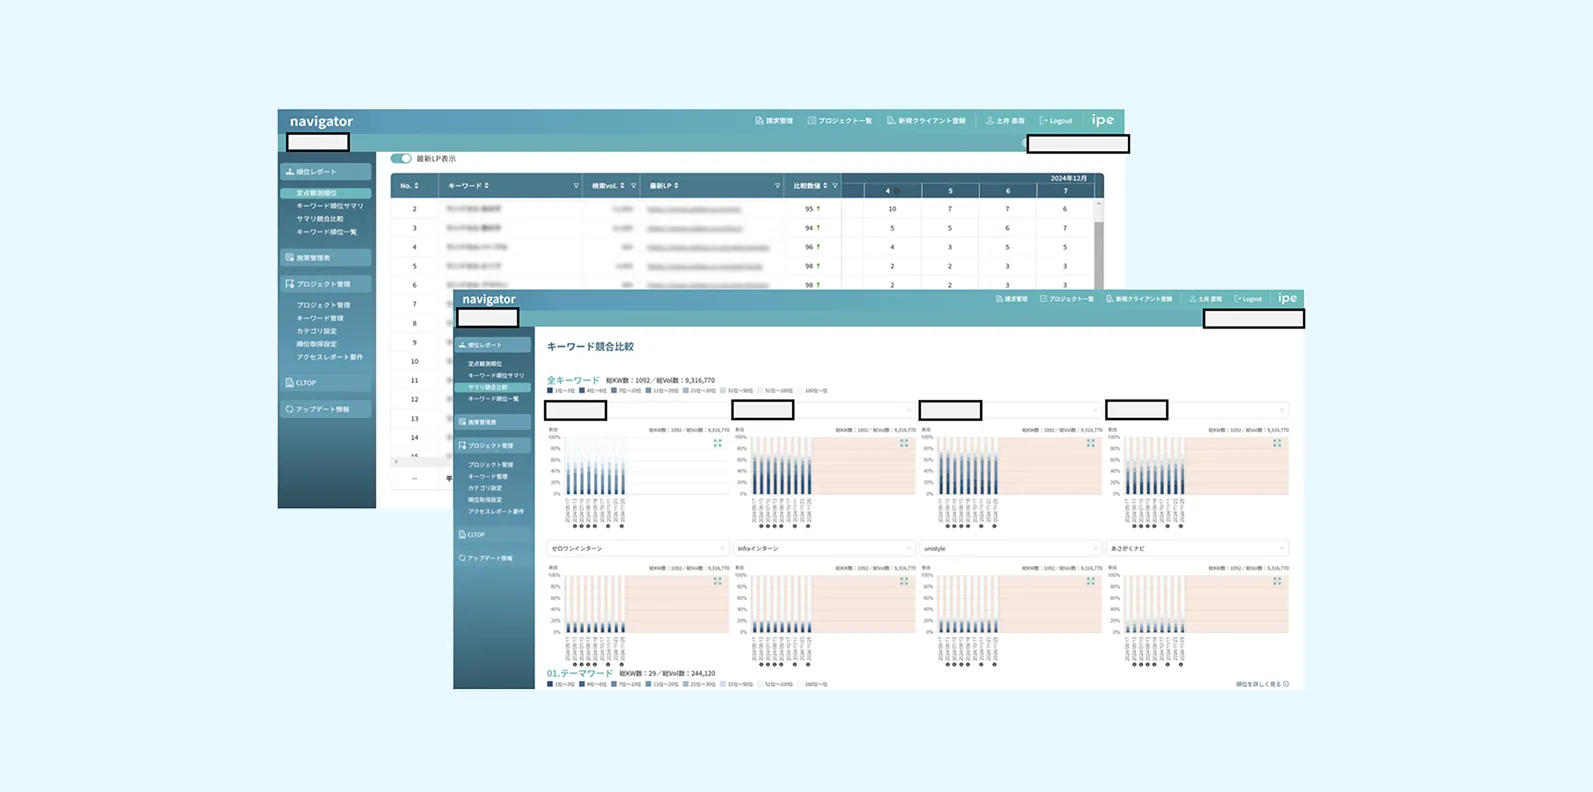
Task: Click the filter icon in キーワード column header
Action: click(576, 186)
